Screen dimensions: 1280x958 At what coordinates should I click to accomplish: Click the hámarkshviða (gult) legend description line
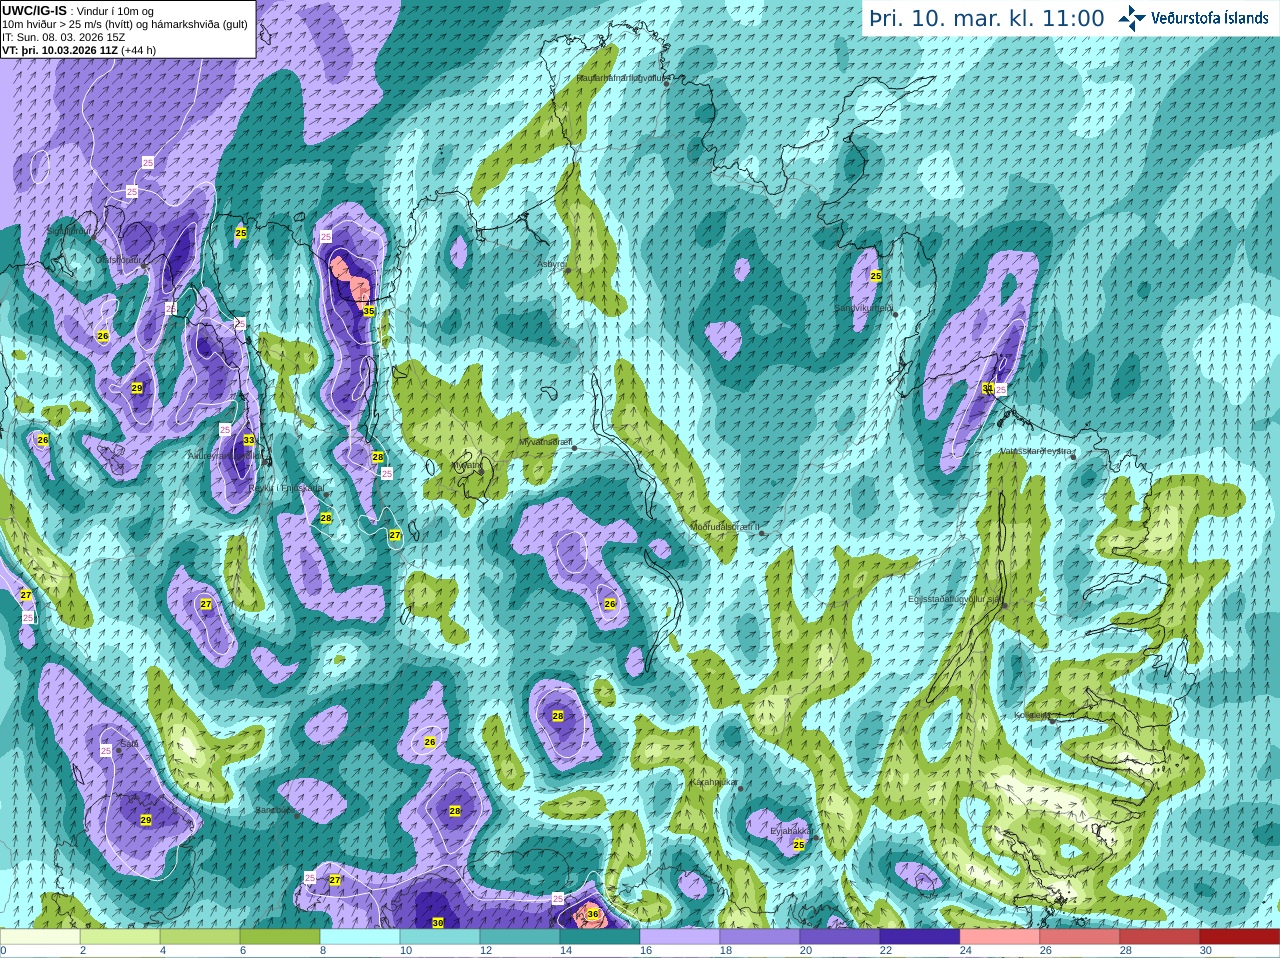(x=126, y=24)
